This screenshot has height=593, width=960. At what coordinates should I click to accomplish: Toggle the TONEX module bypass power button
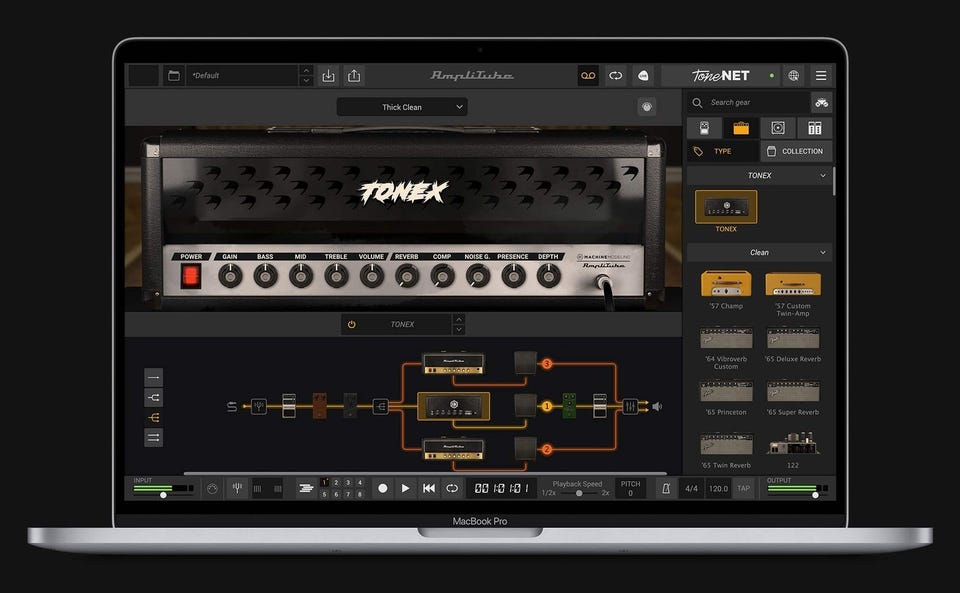coord(351,325)
